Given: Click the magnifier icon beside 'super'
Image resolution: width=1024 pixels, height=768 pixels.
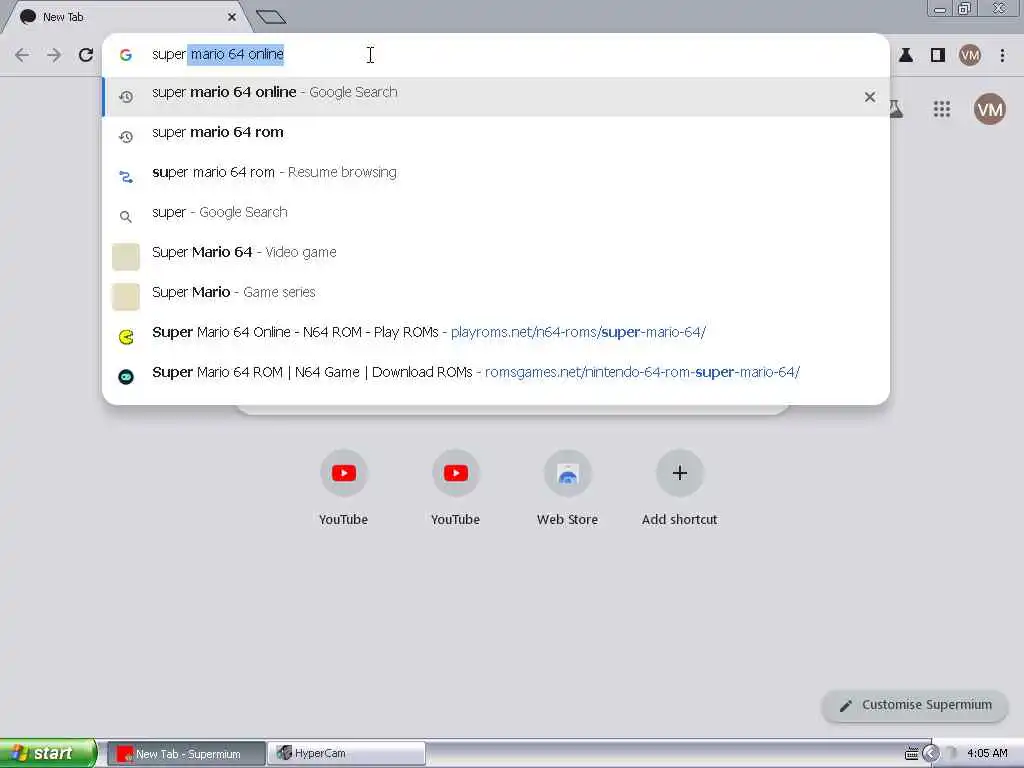Looking at the screenshot, I should (126, 216).
